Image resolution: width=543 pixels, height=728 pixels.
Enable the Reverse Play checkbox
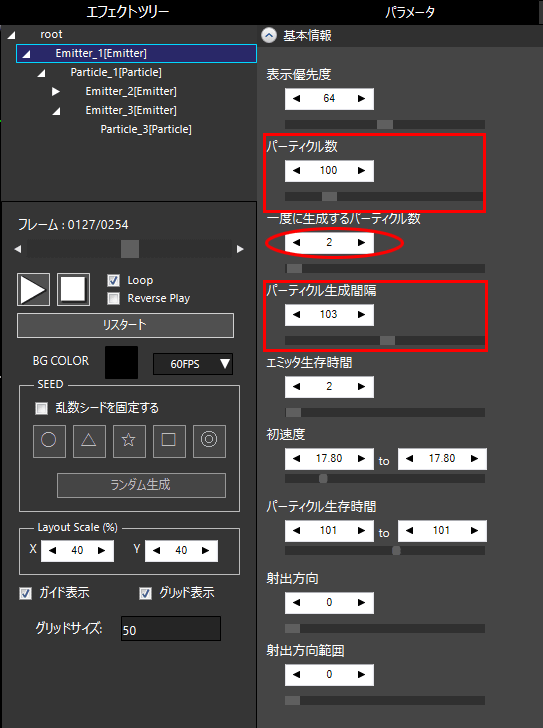tap(113, 299)
